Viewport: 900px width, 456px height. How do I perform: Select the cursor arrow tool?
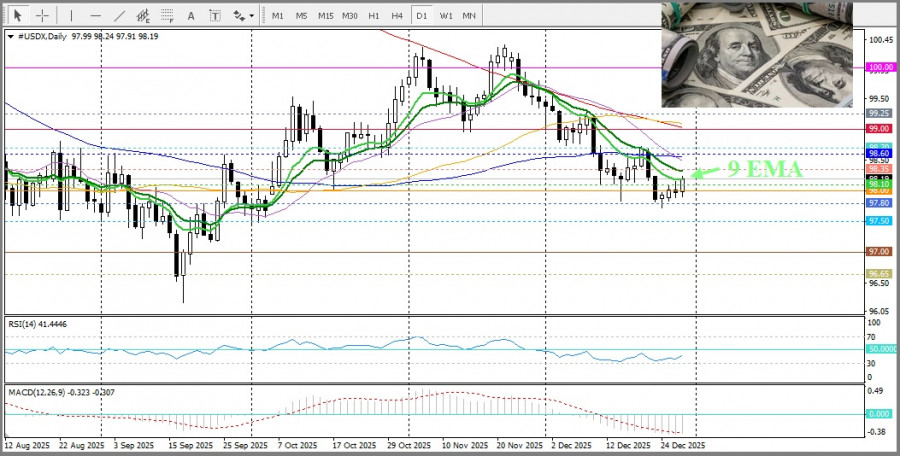tap(18, 16)
